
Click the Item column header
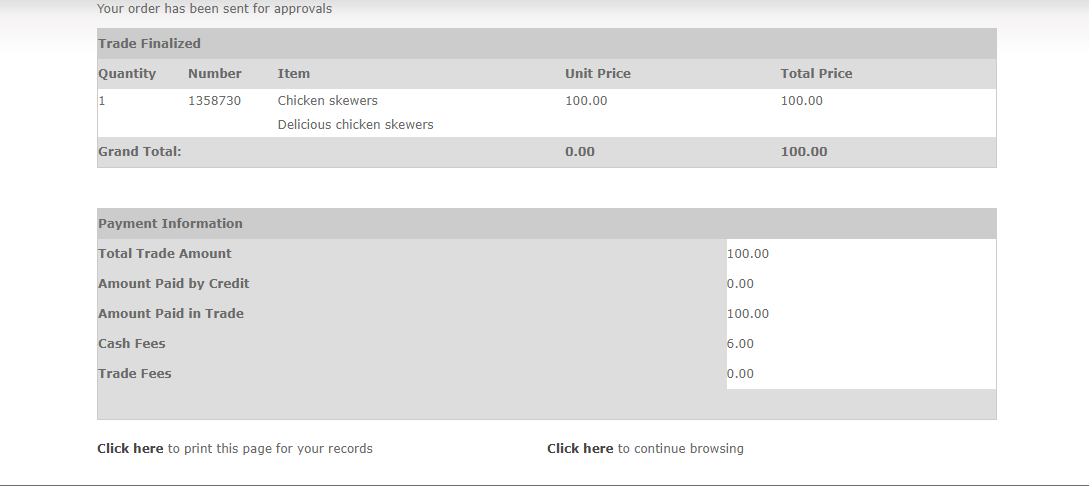[293, 74]
